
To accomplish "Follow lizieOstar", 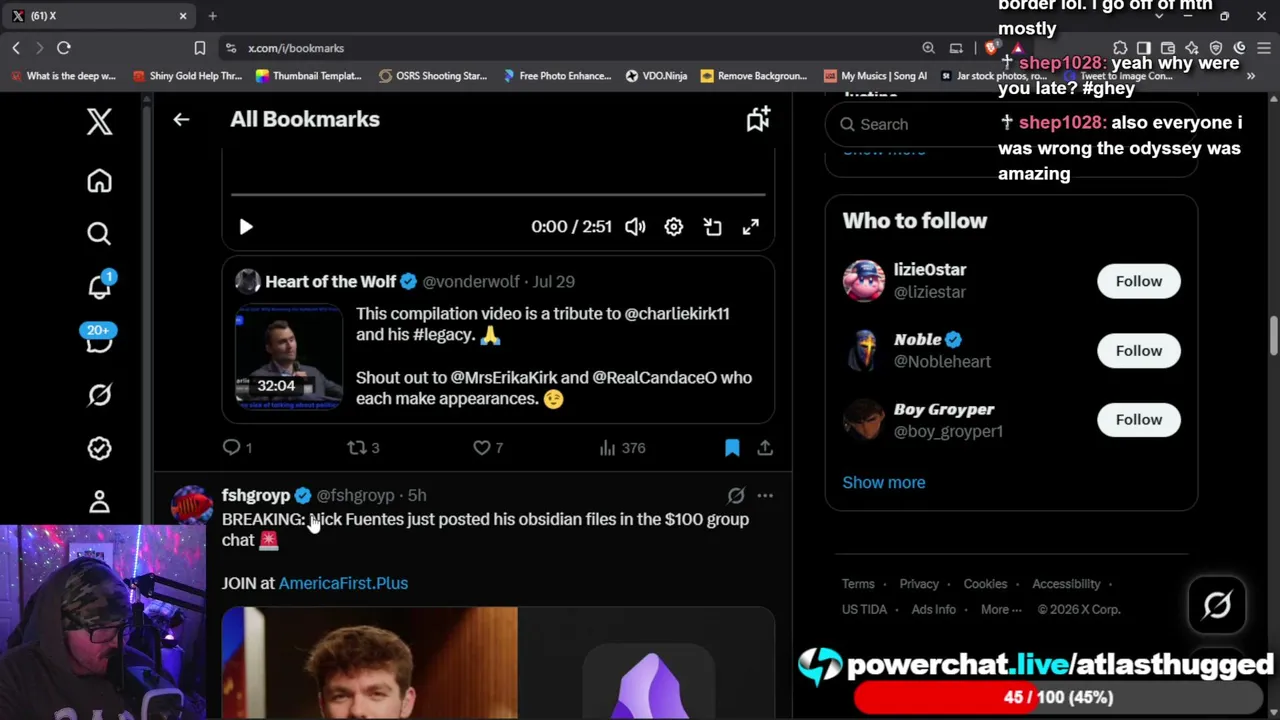I will [x=1139, y=281].
